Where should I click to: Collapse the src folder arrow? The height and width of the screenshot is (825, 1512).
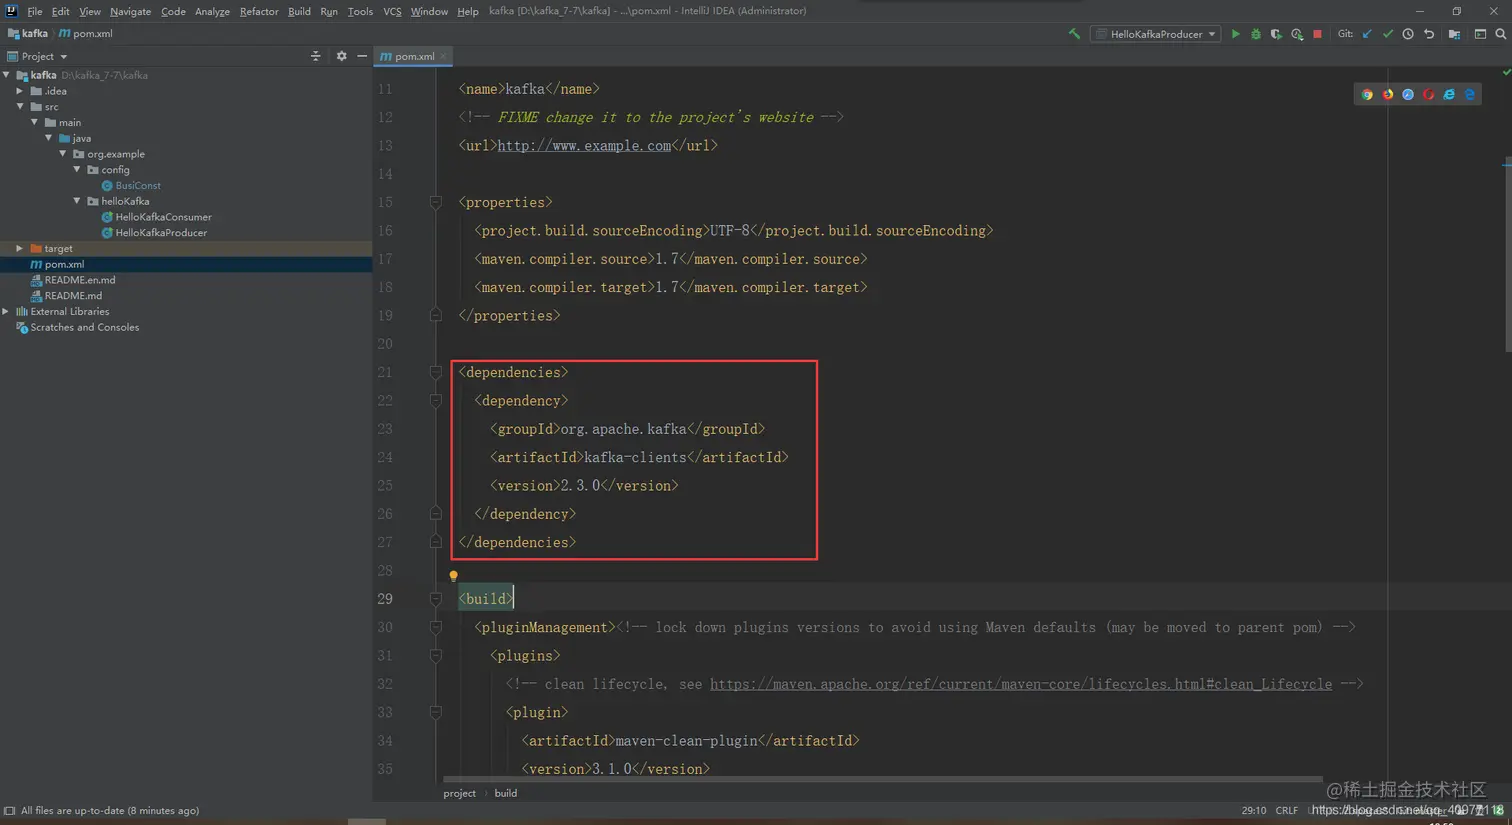coord(20,106)
